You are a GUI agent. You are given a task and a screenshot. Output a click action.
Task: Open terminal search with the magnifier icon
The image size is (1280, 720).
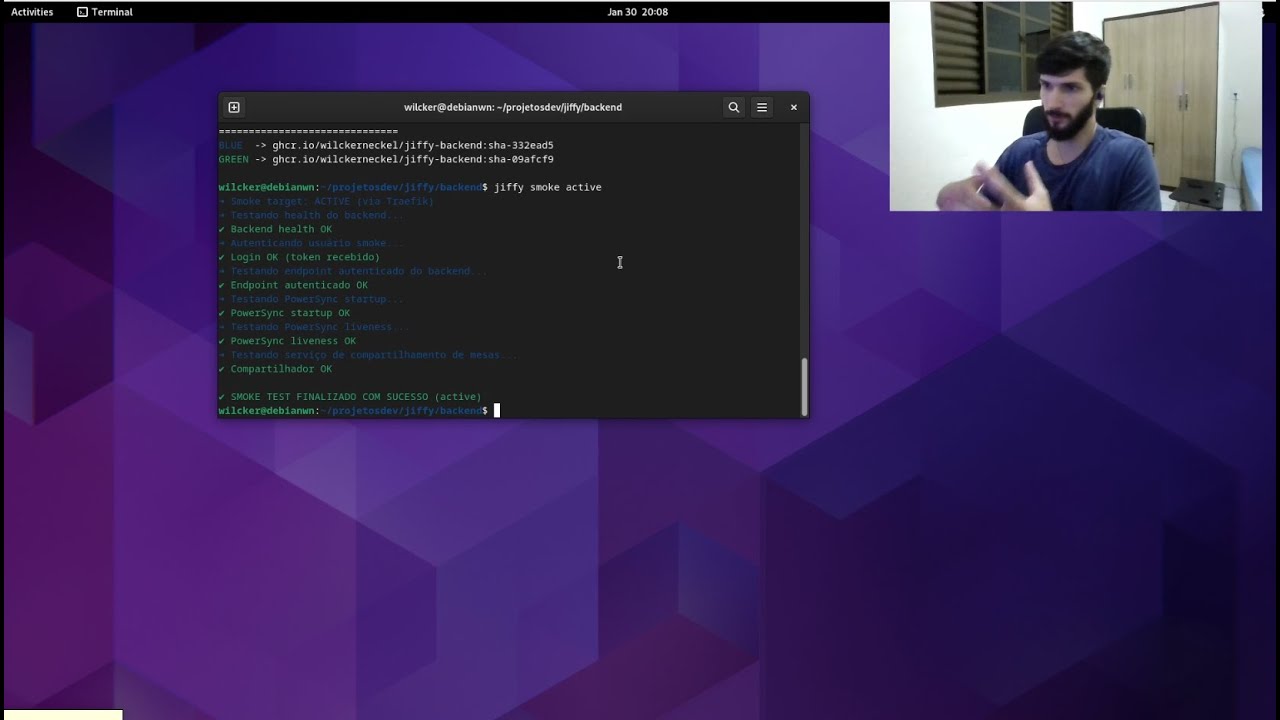tap(734, 107)
